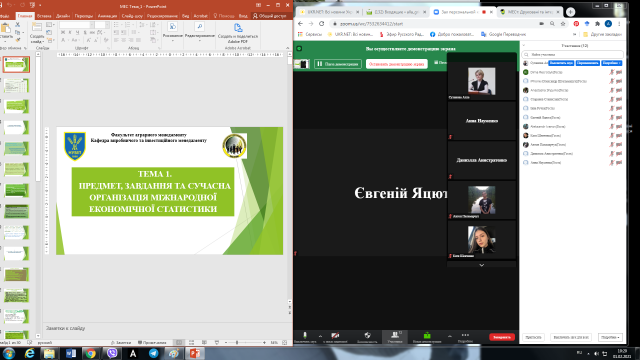Click zoom in plus icon in PowerPoint
Viewport: 640px width, 360px height.
click(264, 342)
